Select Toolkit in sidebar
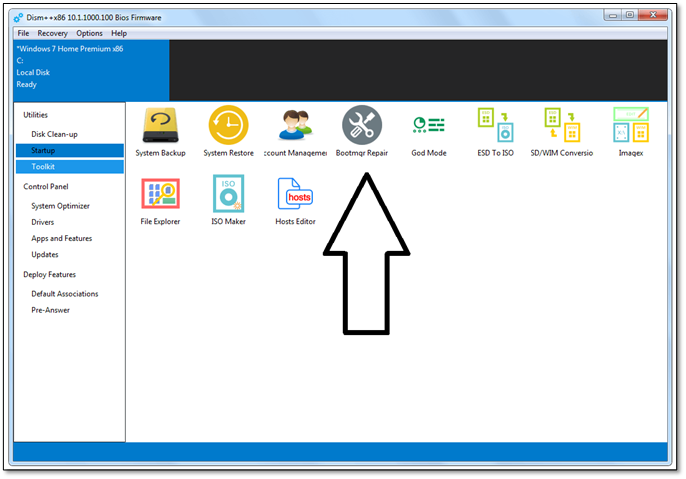Screen dimensions: 686x479 click(70, 167)
